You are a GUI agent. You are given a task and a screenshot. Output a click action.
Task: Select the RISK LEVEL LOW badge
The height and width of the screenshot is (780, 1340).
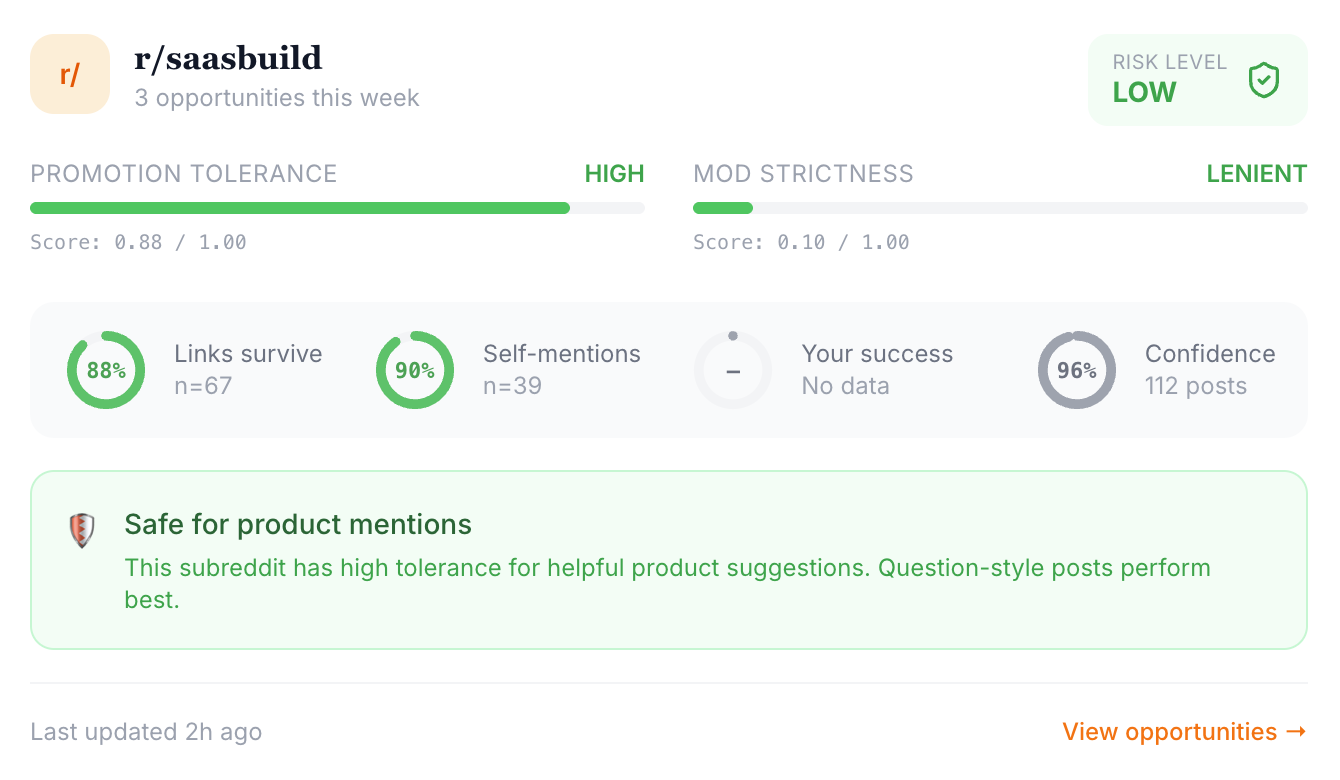1197,80
